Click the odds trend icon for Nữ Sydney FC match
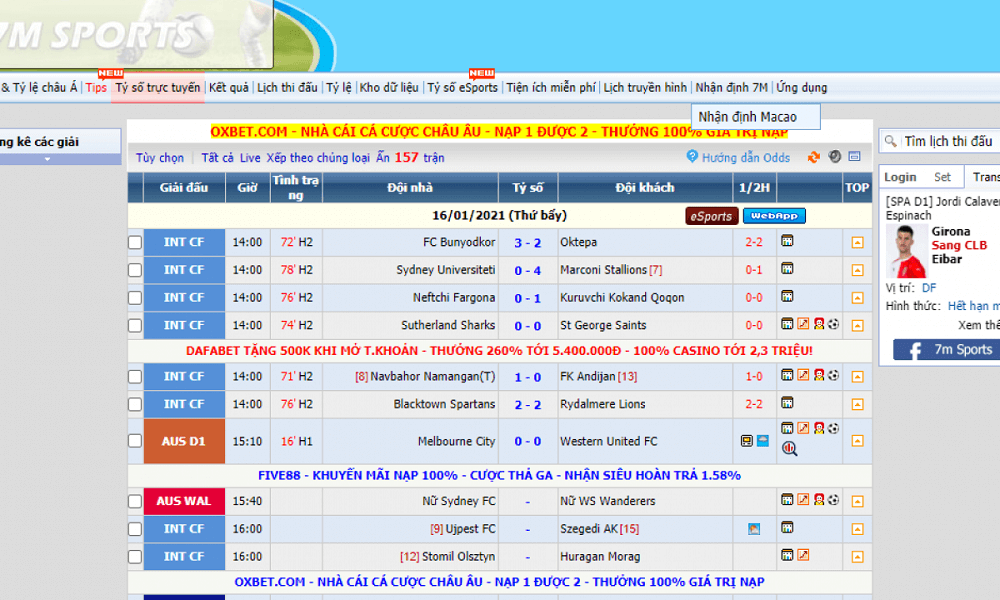The height and width of the screenshot is (600, 1000). pos(803,499)
